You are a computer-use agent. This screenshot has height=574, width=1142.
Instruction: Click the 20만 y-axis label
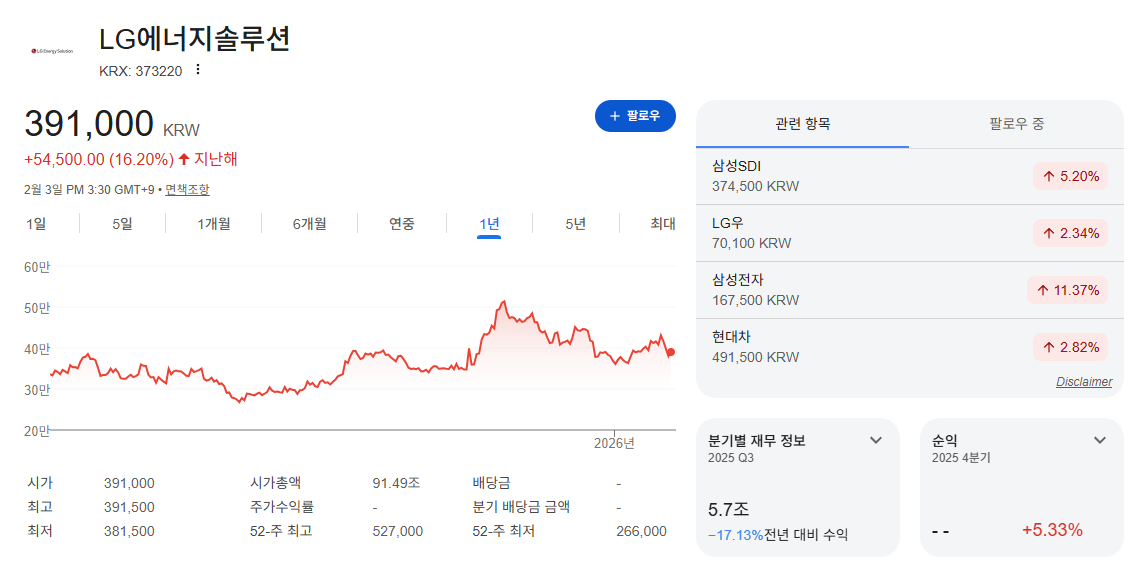(37, 430)
